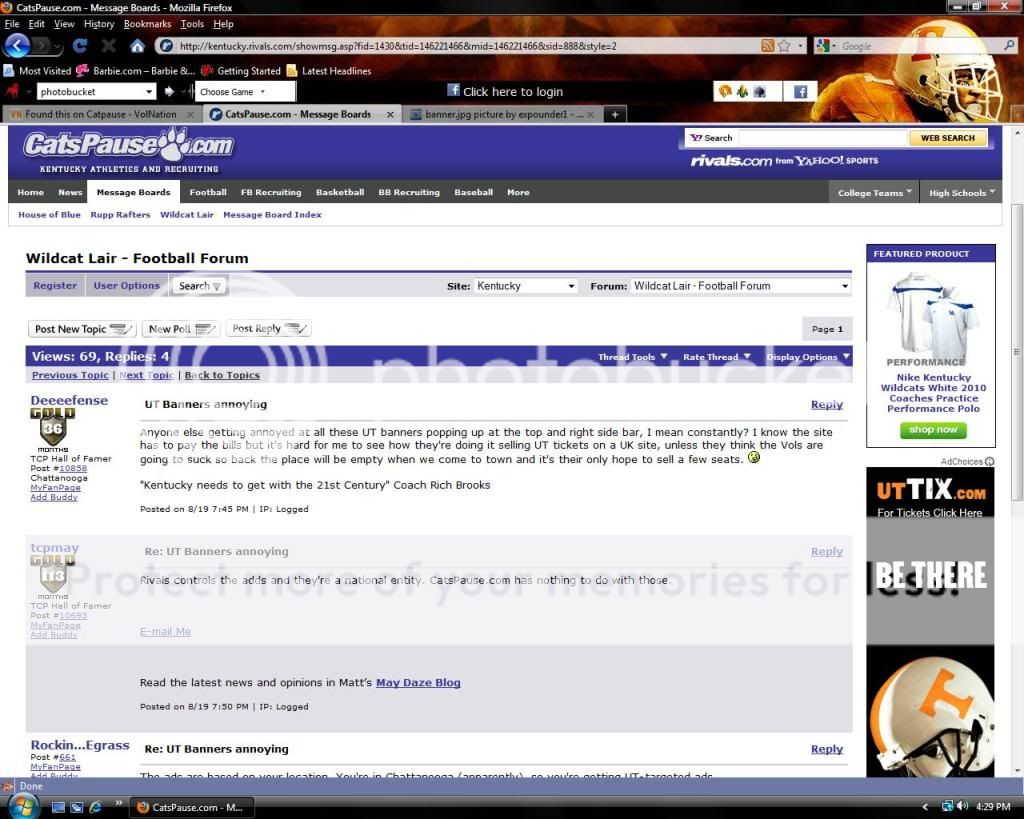Open a new tab with the plus button
1024x819 pixels.
point(615,114)
